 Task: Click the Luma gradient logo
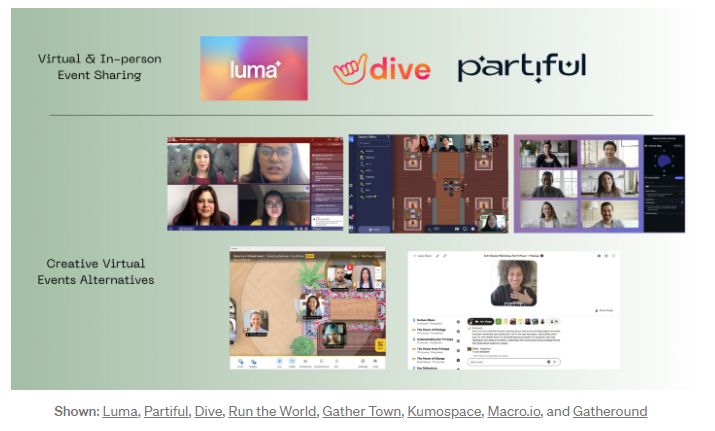point(254,68)
